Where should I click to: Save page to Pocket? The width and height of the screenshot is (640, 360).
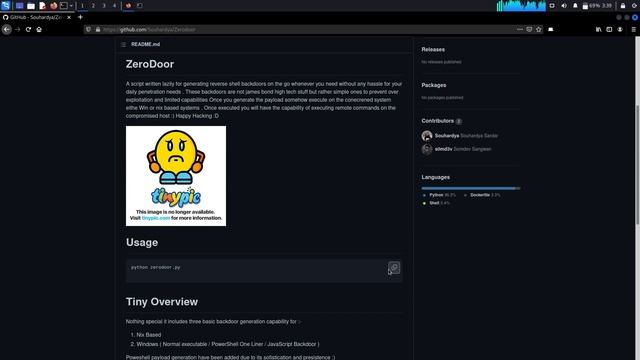[529, 29]
